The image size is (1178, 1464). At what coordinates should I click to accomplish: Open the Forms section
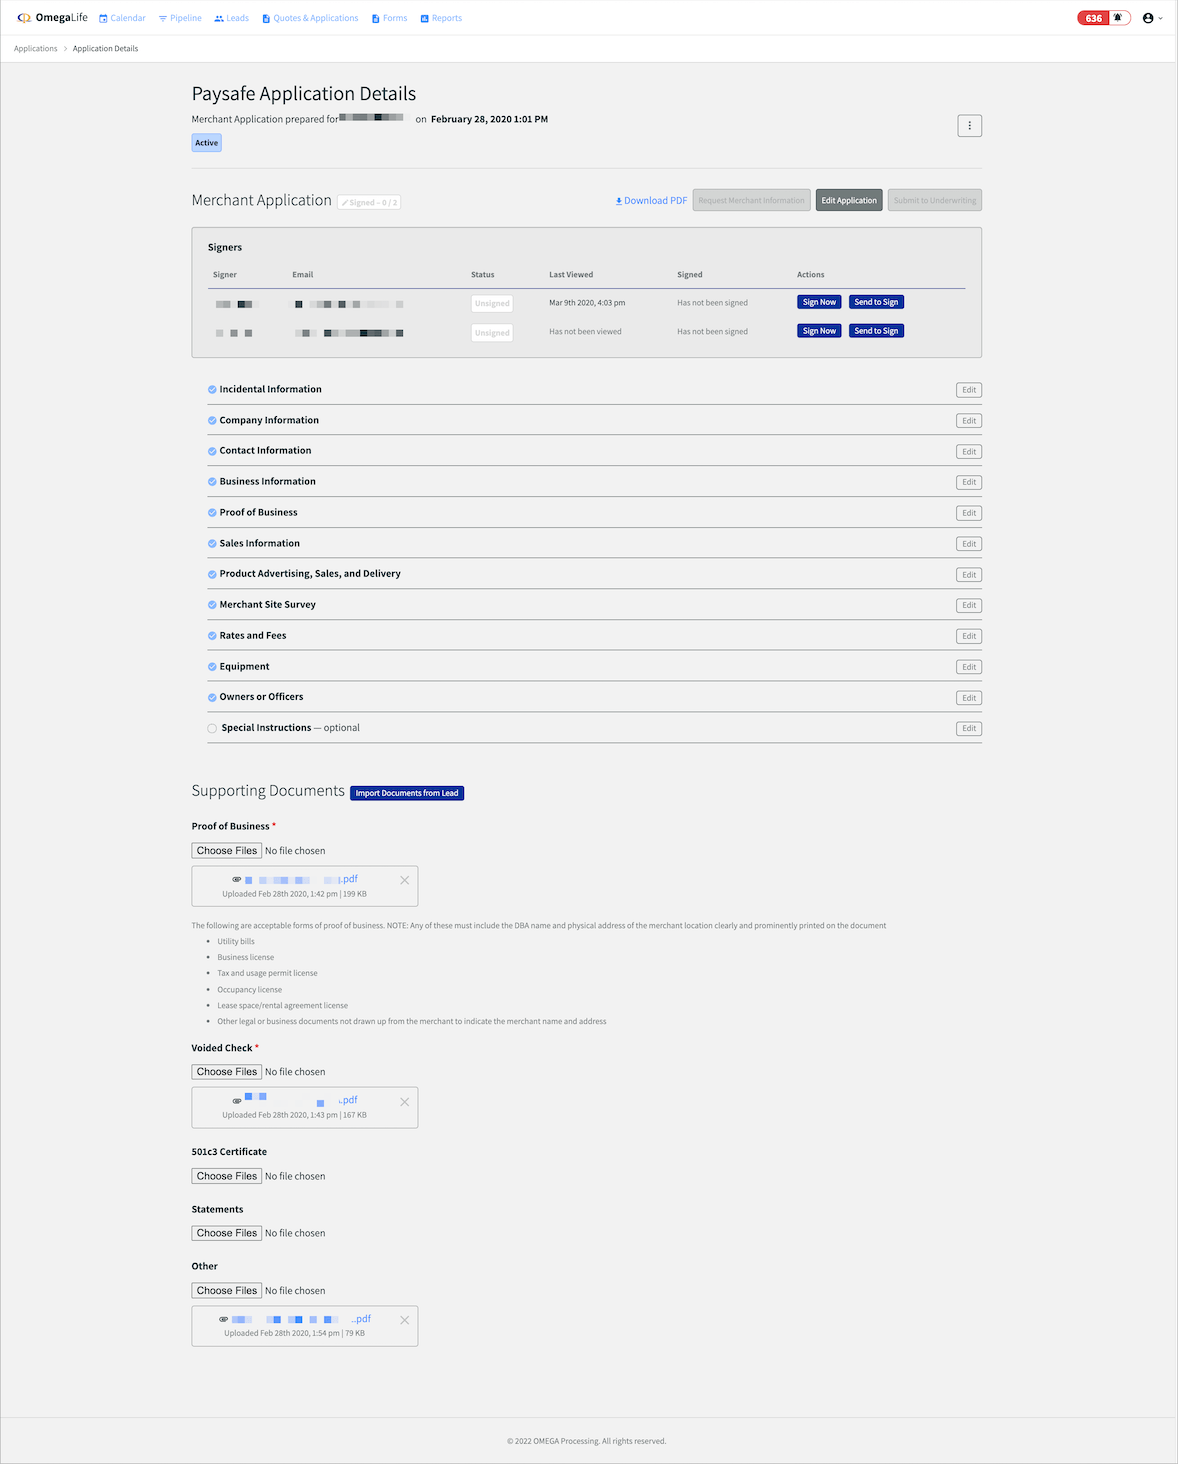[389, 18]
